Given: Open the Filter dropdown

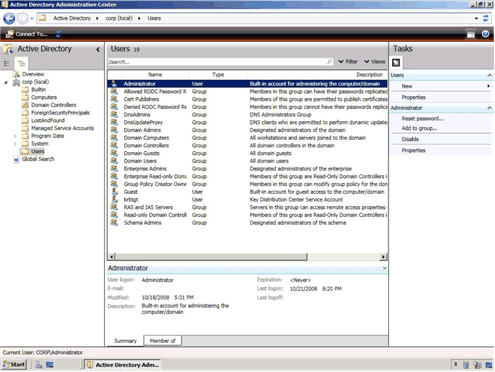Looking at the screenshot, I should point(348,62).
